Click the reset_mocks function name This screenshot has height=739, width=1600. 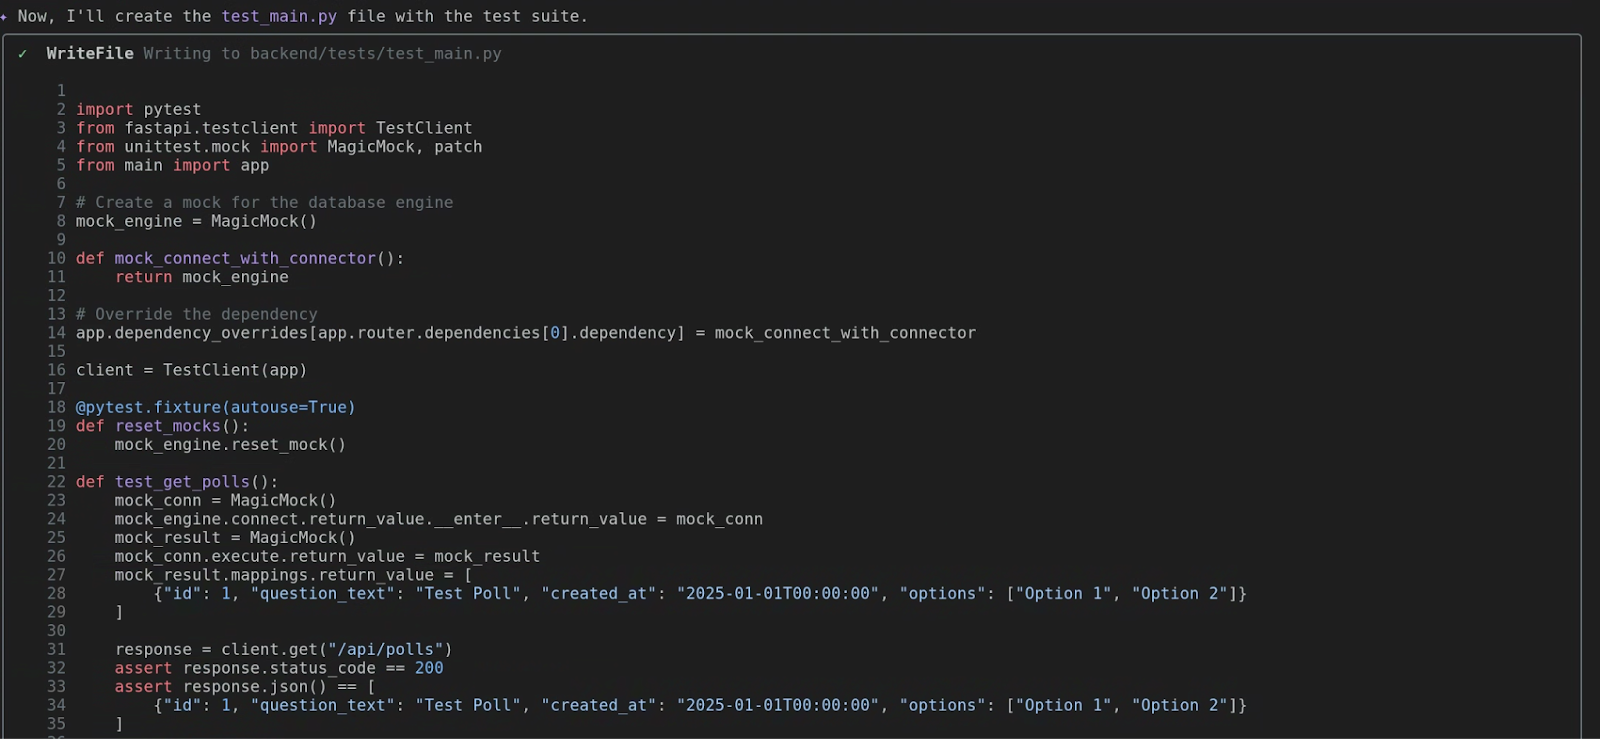[167, 427]
